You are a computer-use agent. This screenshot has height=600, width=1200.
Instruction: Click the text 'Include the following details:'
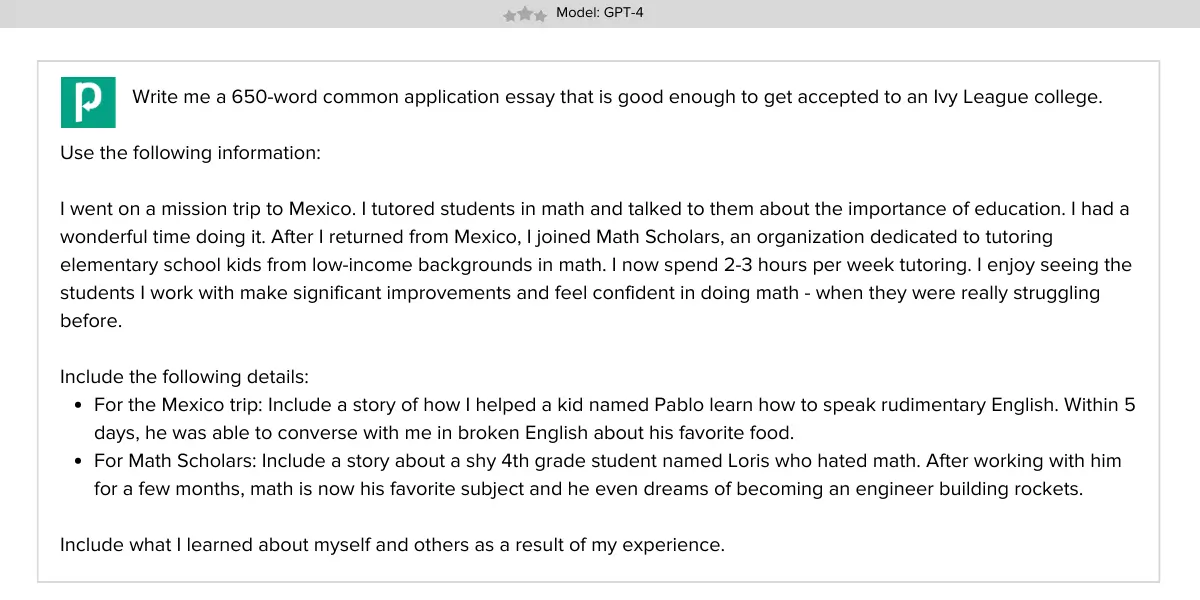pyautogui.click(x=185, y=377)
